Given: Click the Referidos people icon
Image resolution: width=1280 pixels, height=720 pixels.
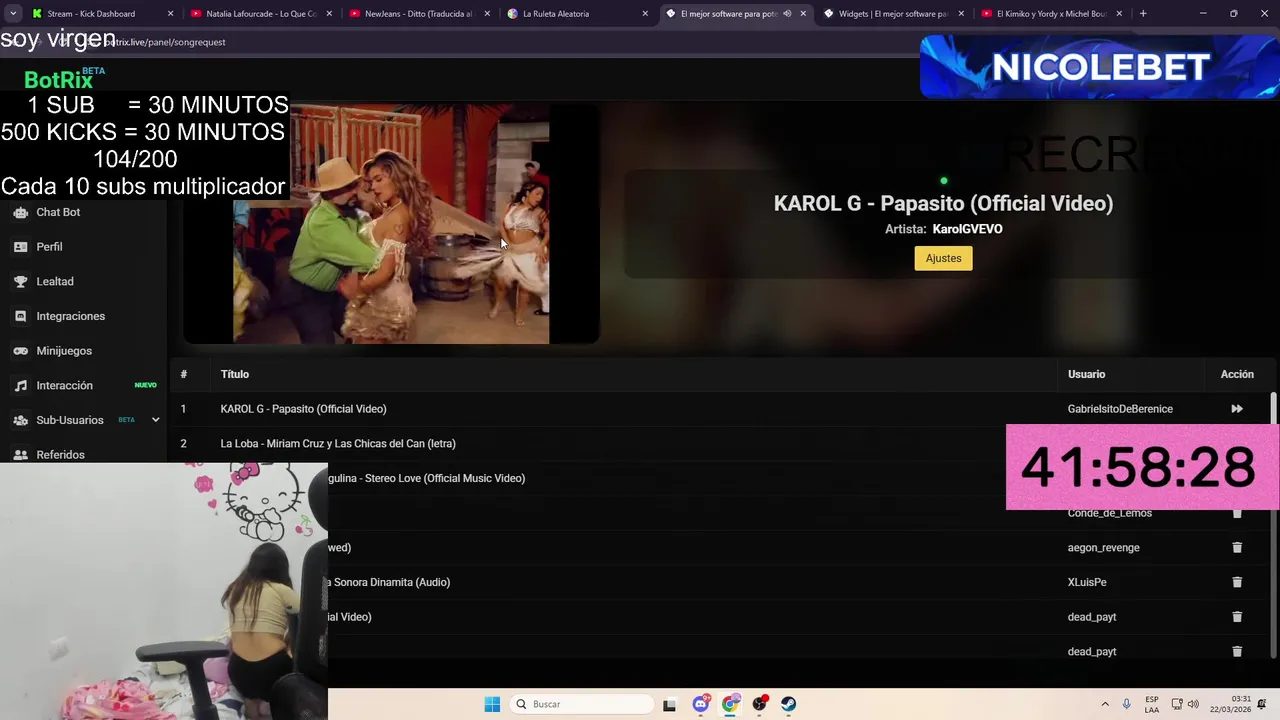Looking at the screenshot, I should point(20,455).
